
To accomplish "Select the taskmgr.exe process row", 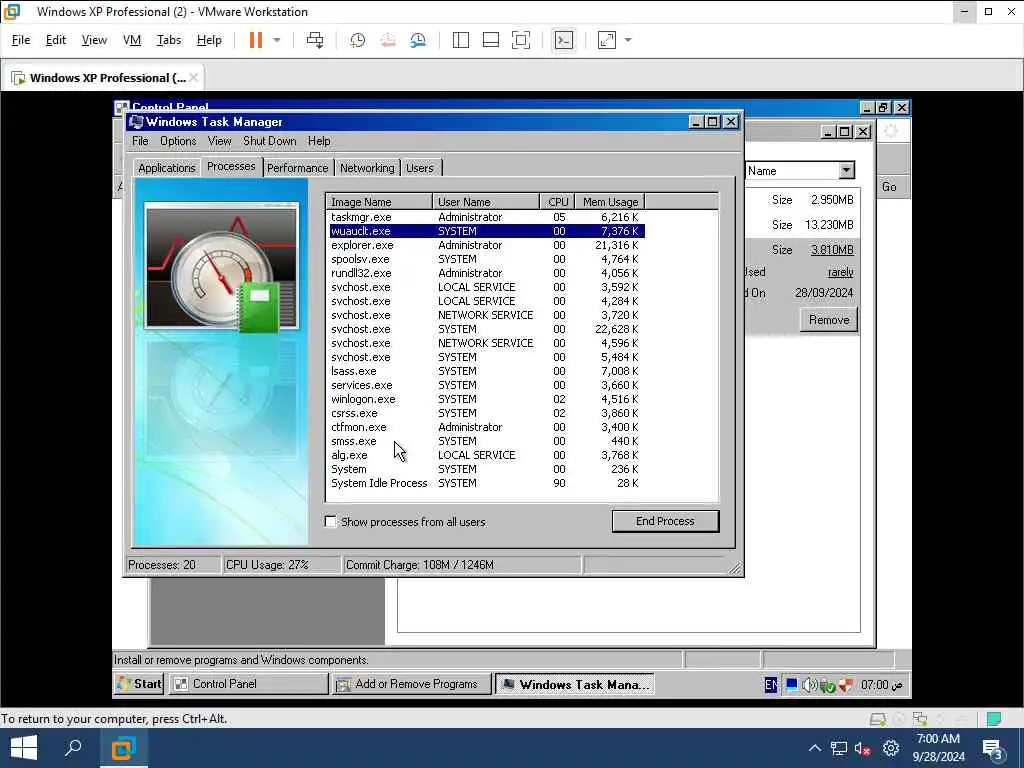I will pos(486,217).
